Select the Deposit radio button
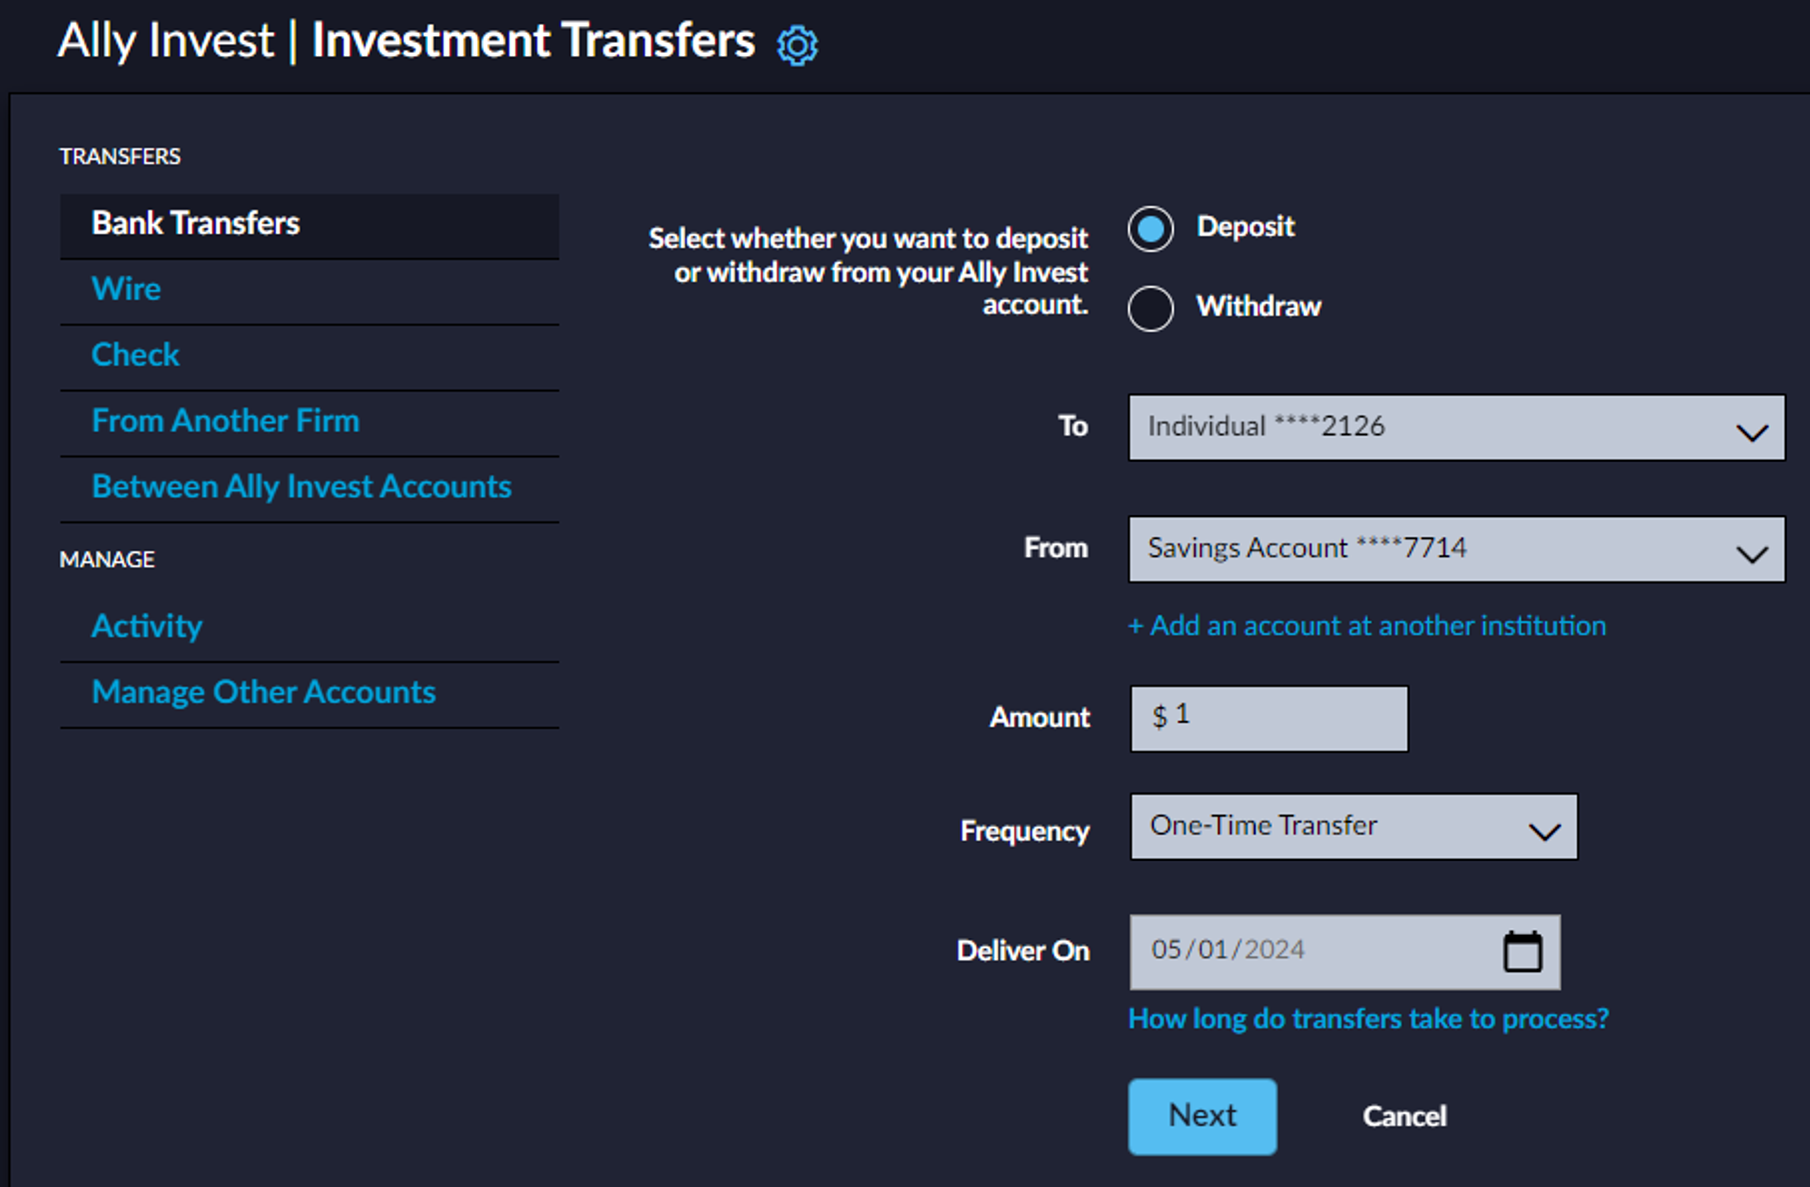The image size is (1810, 1187). [1151, 229]
